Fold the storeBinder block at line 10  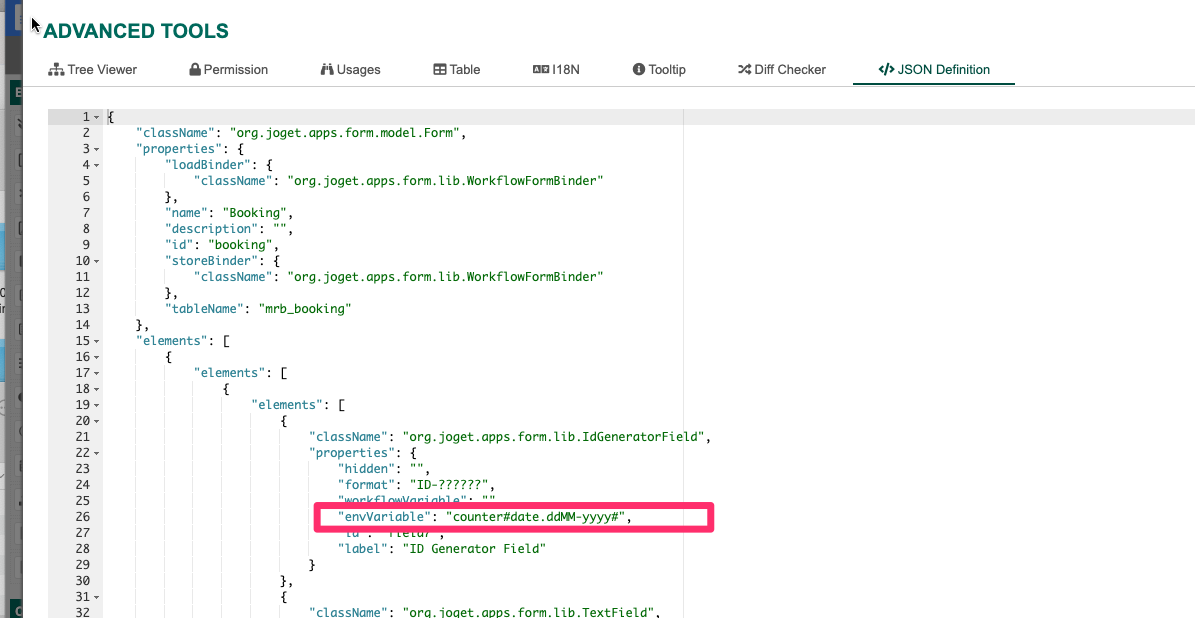pos(97,261)
